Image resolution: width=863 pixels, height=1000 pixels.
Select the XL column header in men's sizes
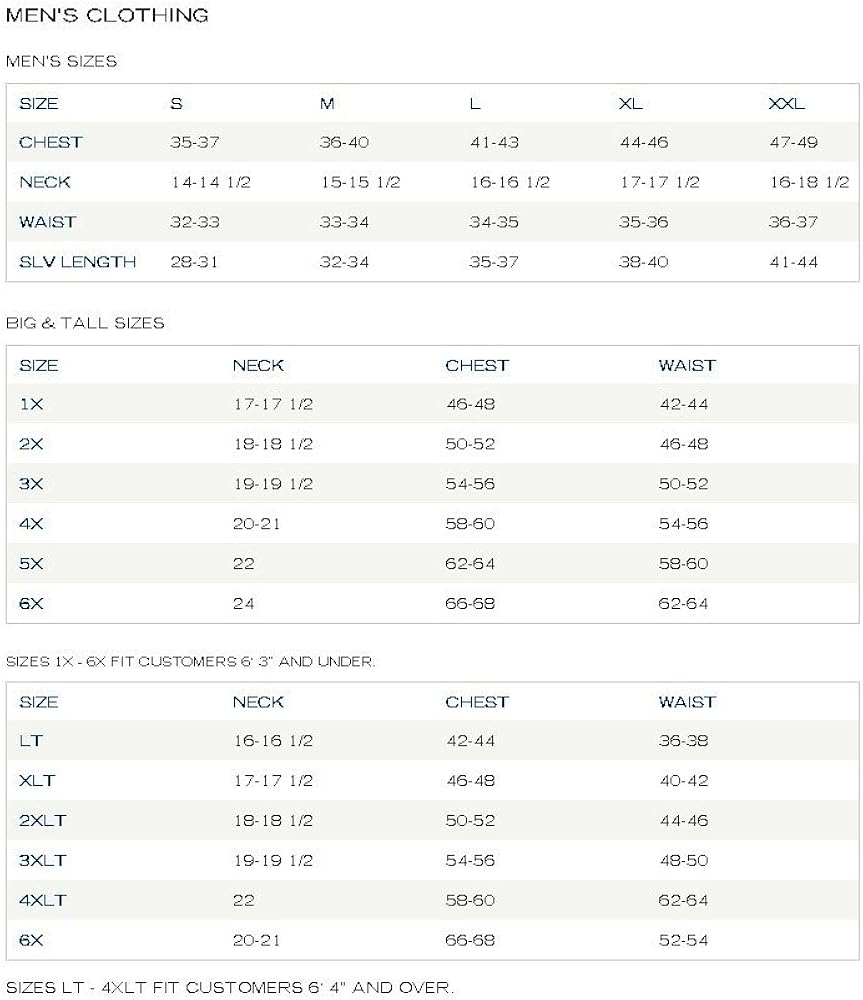(631, 103)
